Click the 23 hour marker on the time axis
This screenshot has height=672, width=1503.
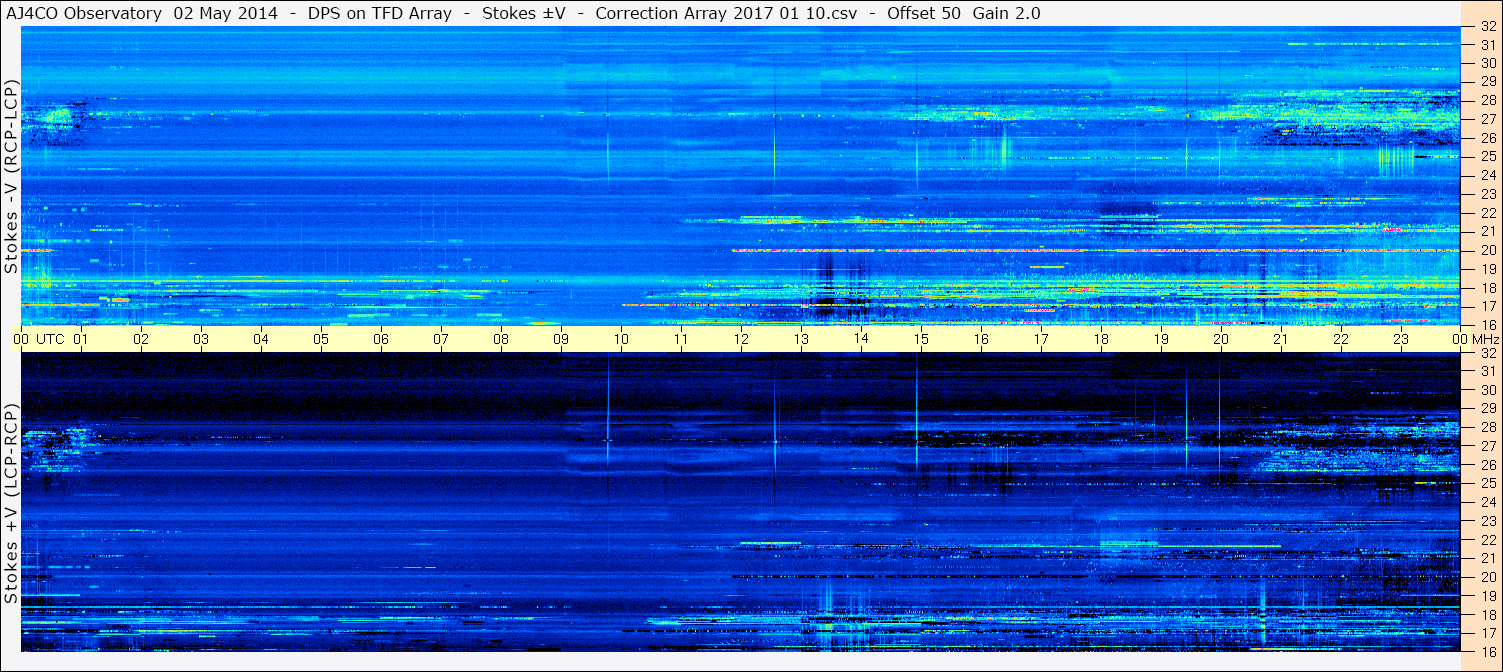tap(1401, 339)
